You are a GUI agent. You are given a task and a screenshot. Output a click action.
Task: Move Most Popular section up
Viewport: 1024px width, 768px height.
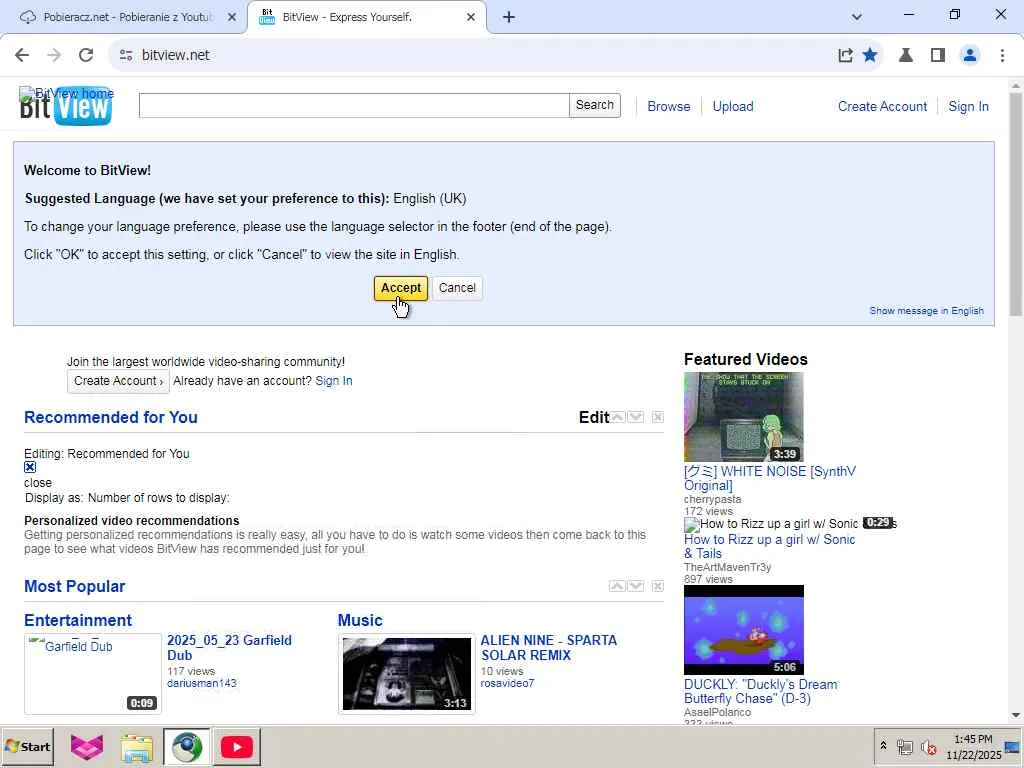point(617,586)
